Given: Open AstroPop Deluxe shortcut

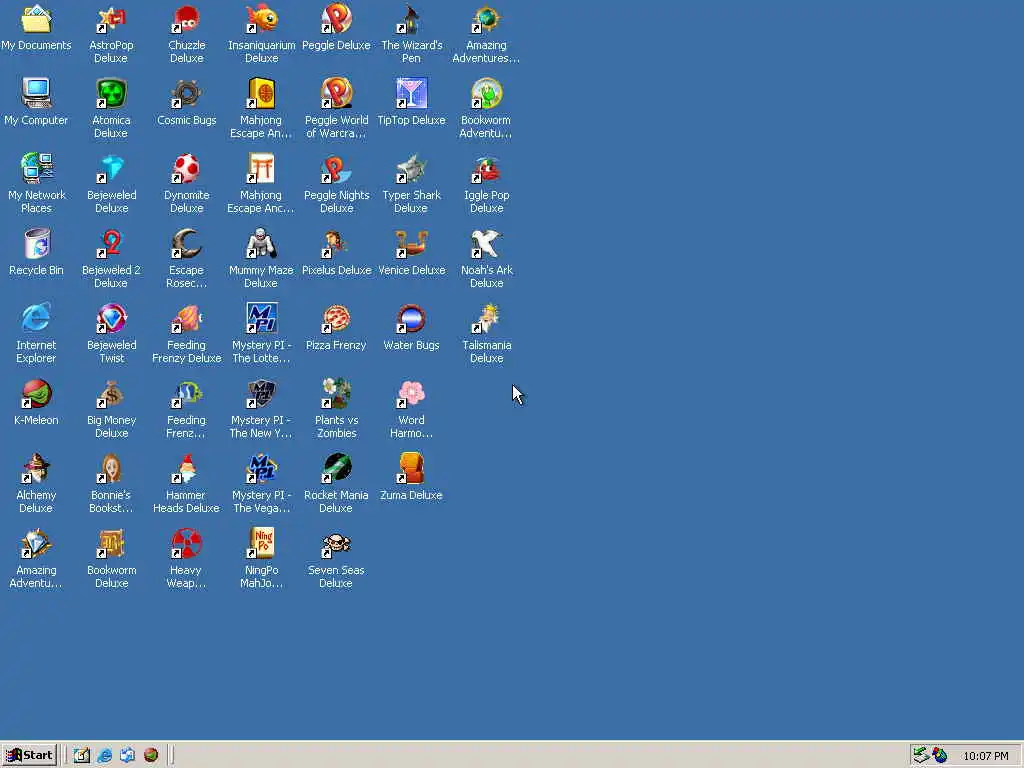Looking at the screenshot, I should tap(111, 20).
